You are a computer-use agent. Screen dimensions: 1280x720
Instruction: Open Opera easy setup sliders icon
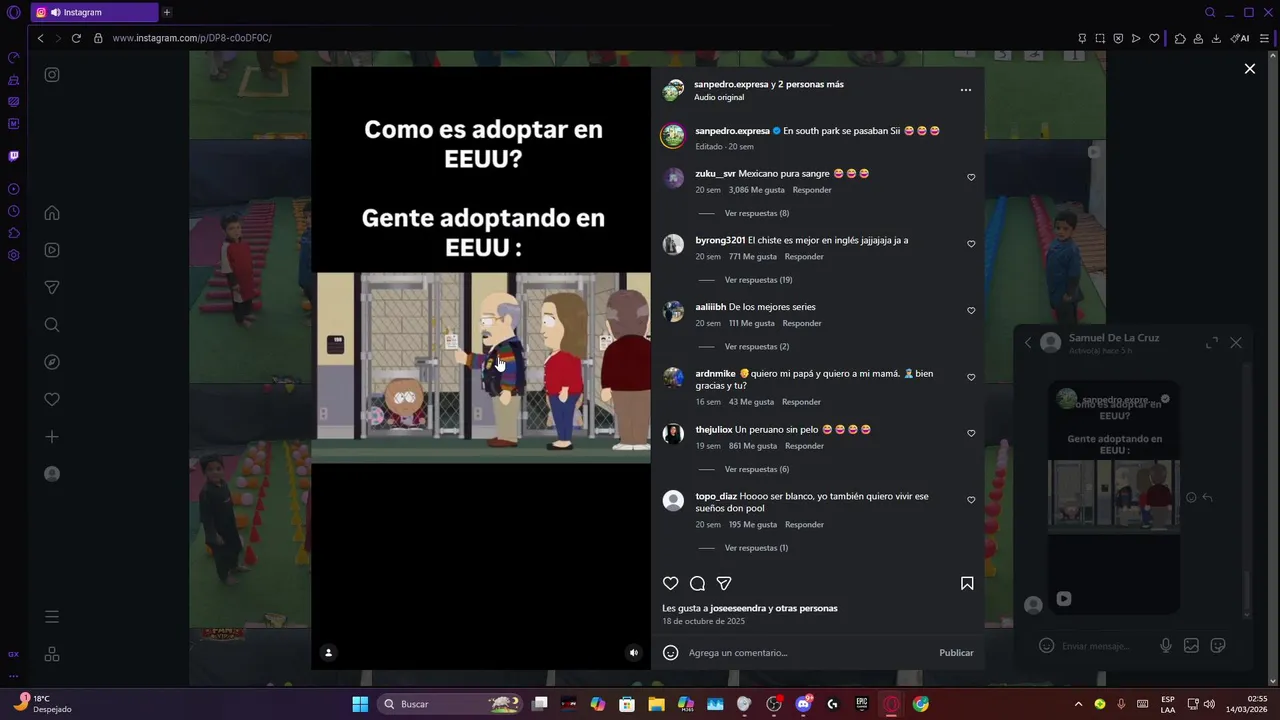1264,38
